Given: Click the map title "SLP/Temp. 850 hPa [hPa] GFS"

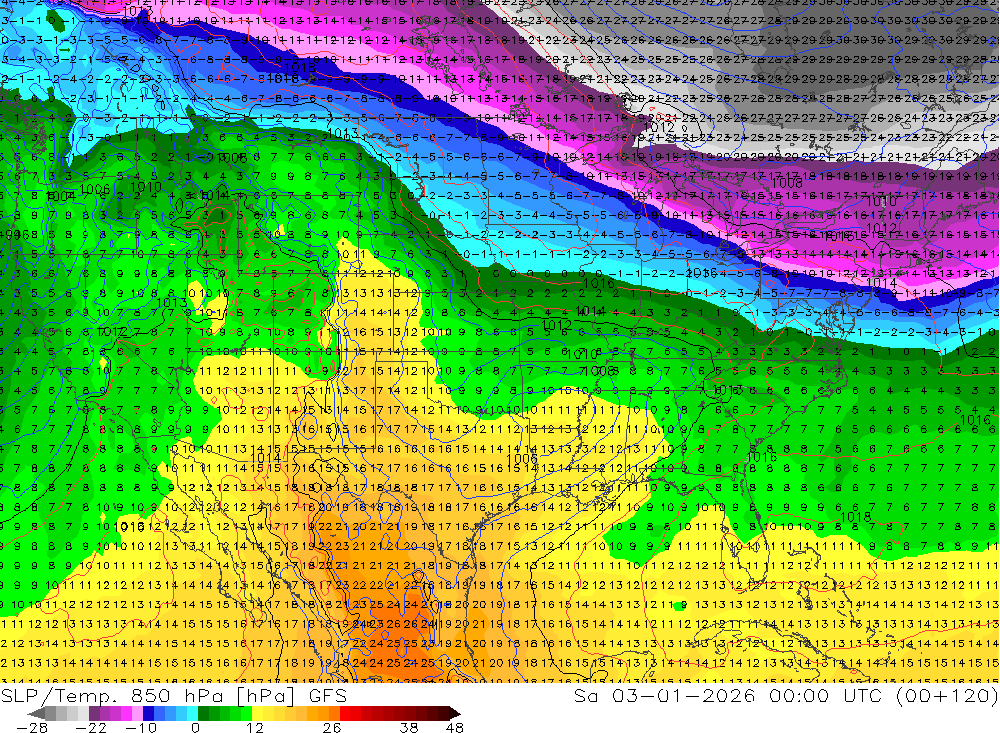Looking at the screenshot, I should click(173, 696).
